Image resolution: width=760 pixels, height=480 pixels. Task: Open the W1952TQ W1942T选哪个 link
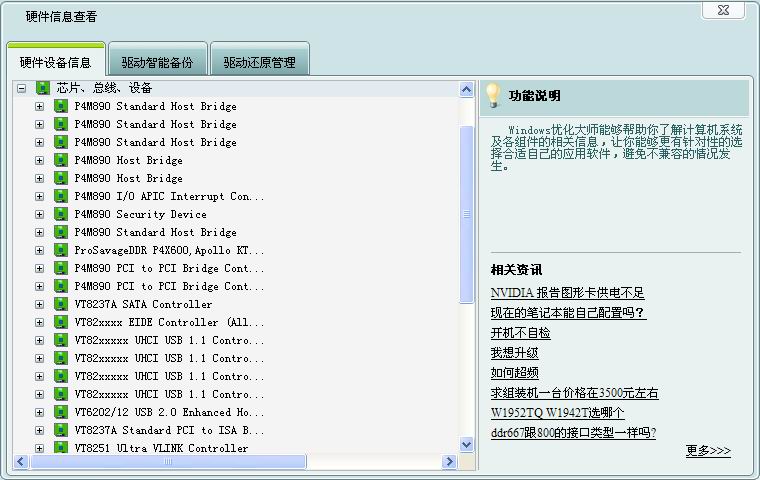[558, 413]
